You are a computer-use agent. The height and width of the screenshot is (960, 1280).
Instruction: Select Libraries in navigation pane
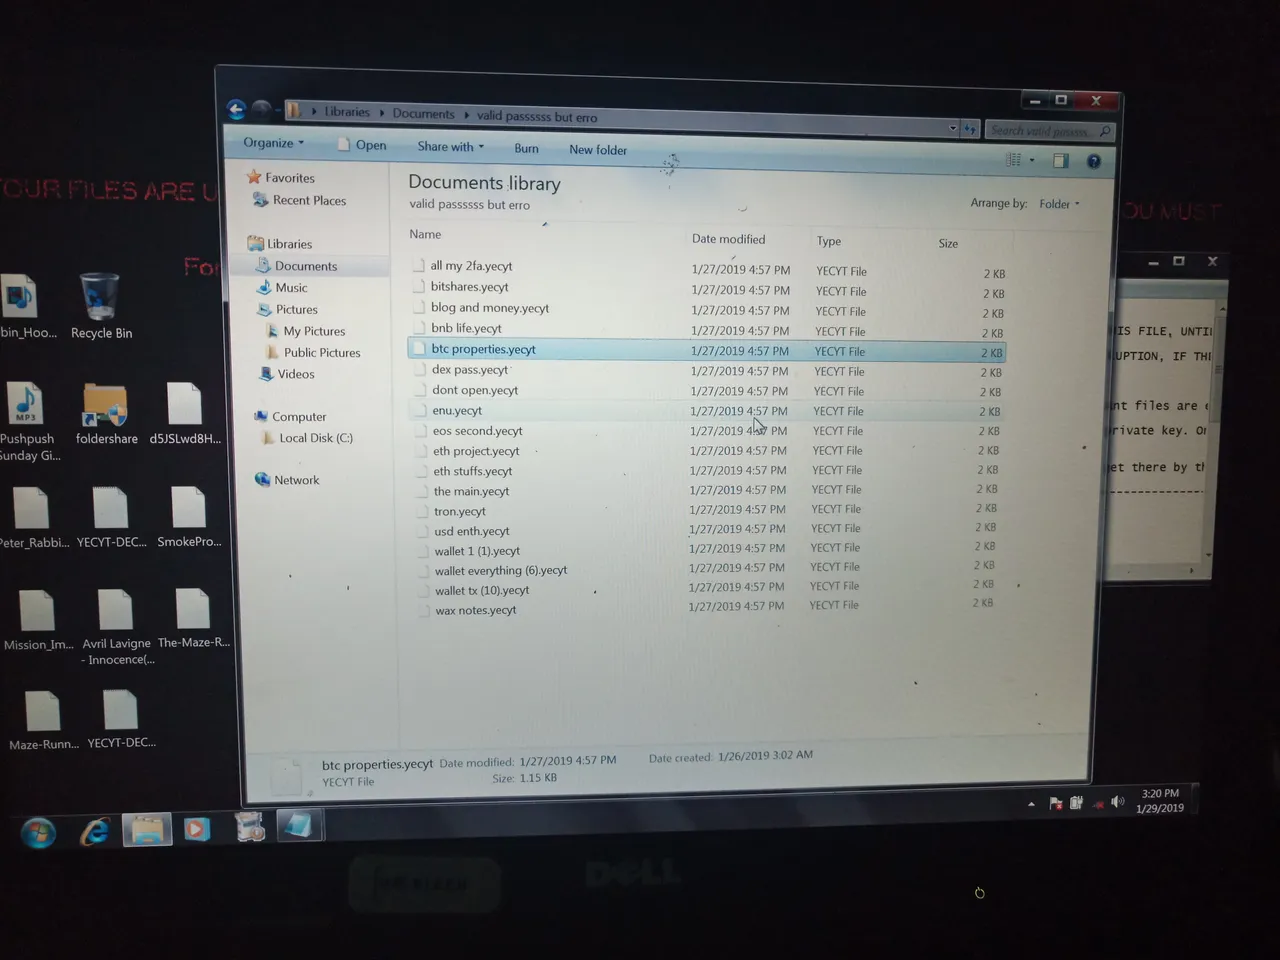coord(280,243)
